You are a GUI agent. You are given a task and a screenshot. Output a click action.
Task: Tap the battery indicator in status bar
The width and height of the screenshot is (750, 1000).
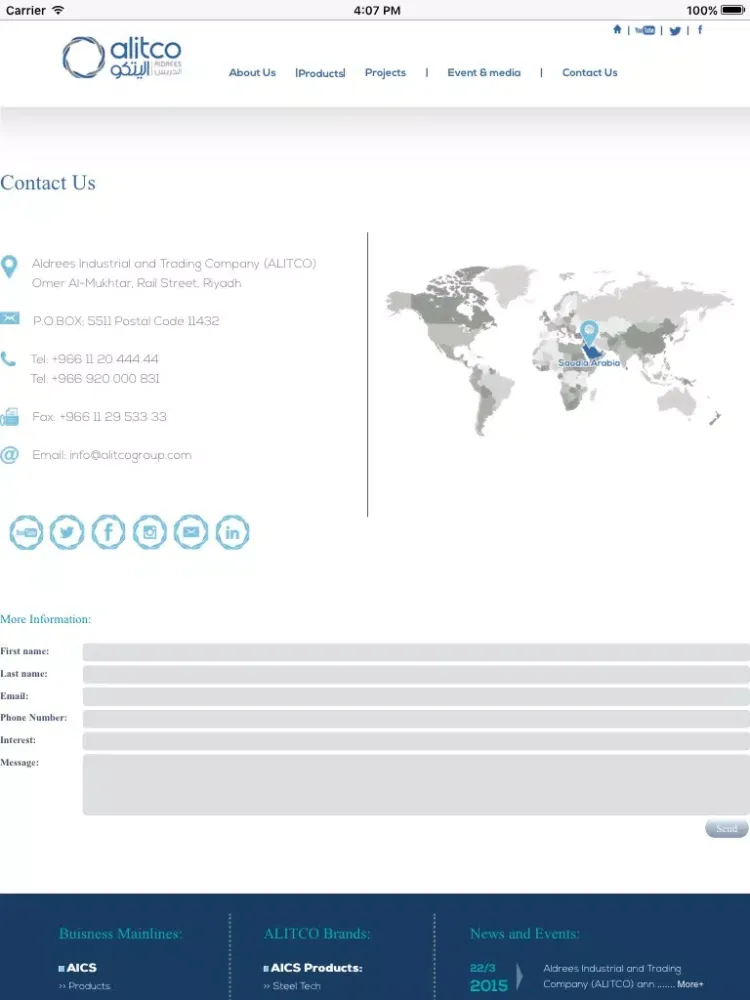[x=733, y=10]
